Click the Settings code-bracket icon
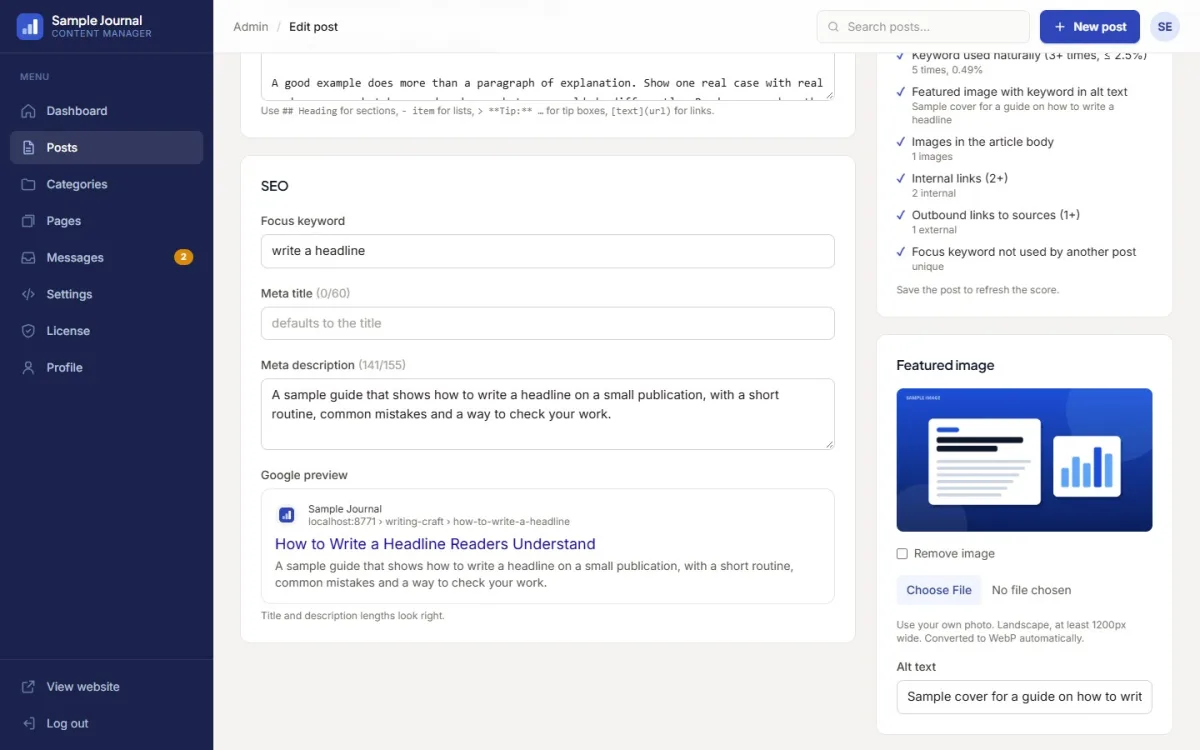 [28, 294]
